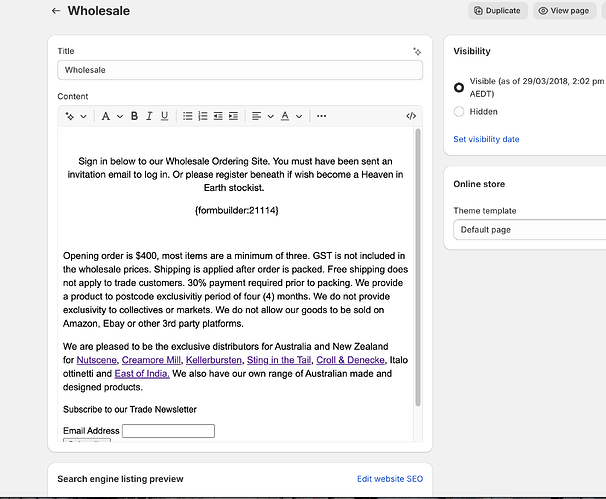
Task: Apply underline formatting in the editor toolbar
Action: coord(165,116)
